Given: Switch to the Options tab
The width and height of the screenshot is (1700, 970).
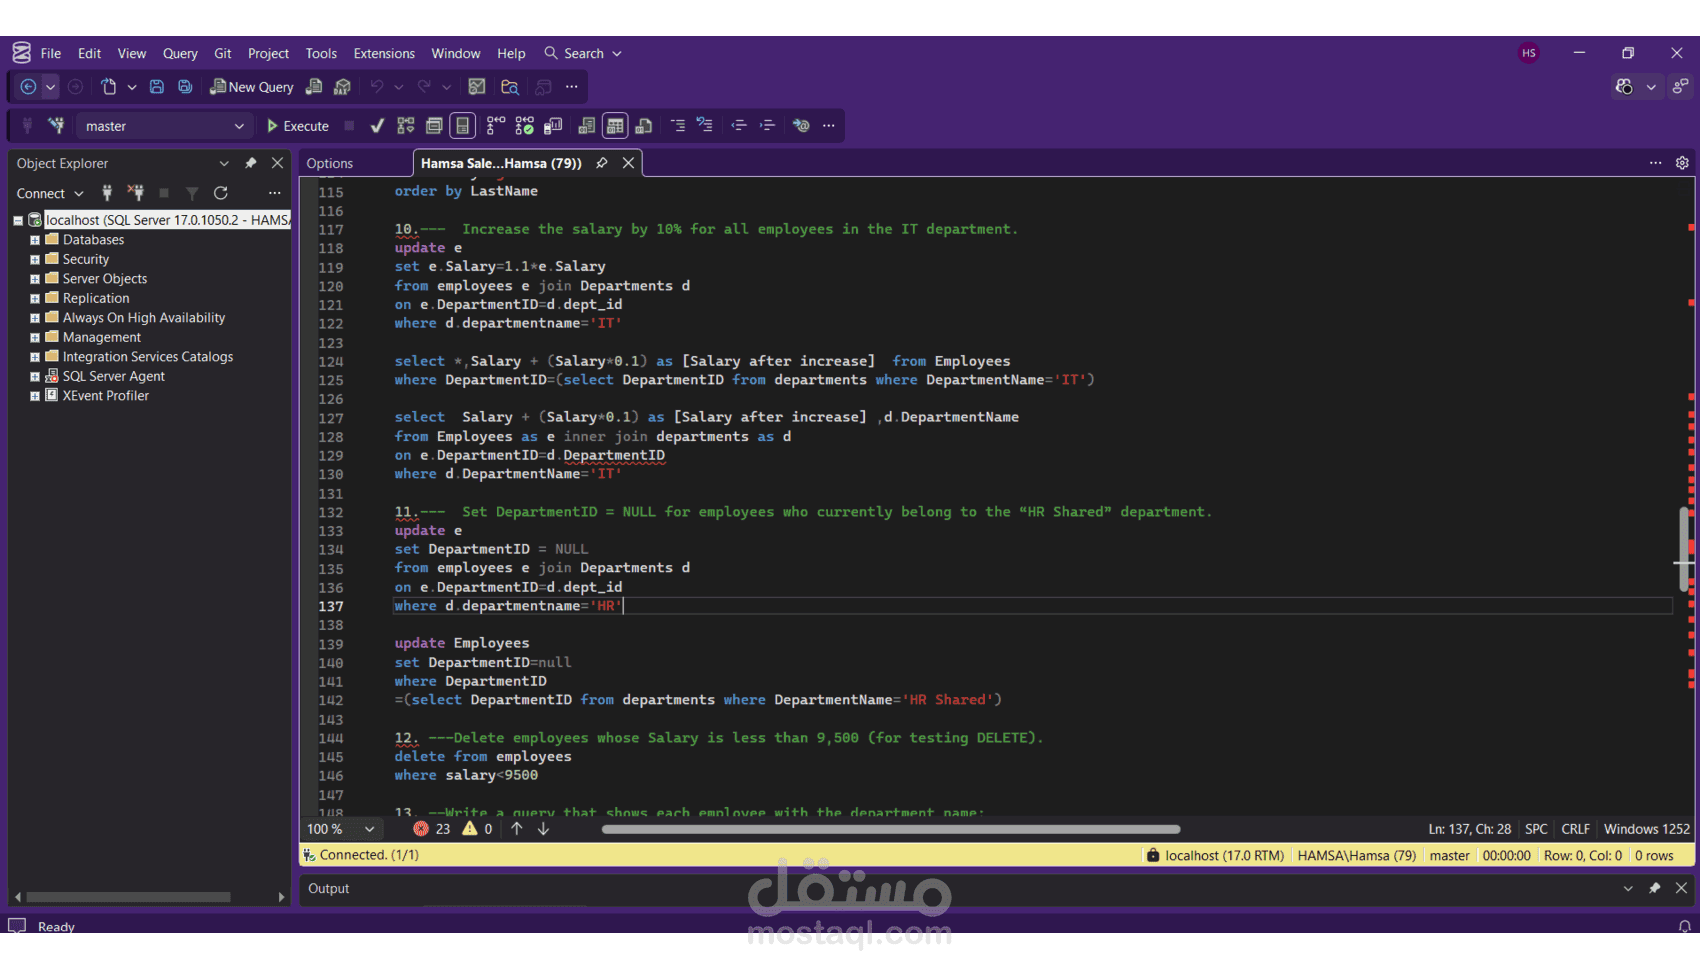Looking at the screenshot, I should (x=330, y=163).
